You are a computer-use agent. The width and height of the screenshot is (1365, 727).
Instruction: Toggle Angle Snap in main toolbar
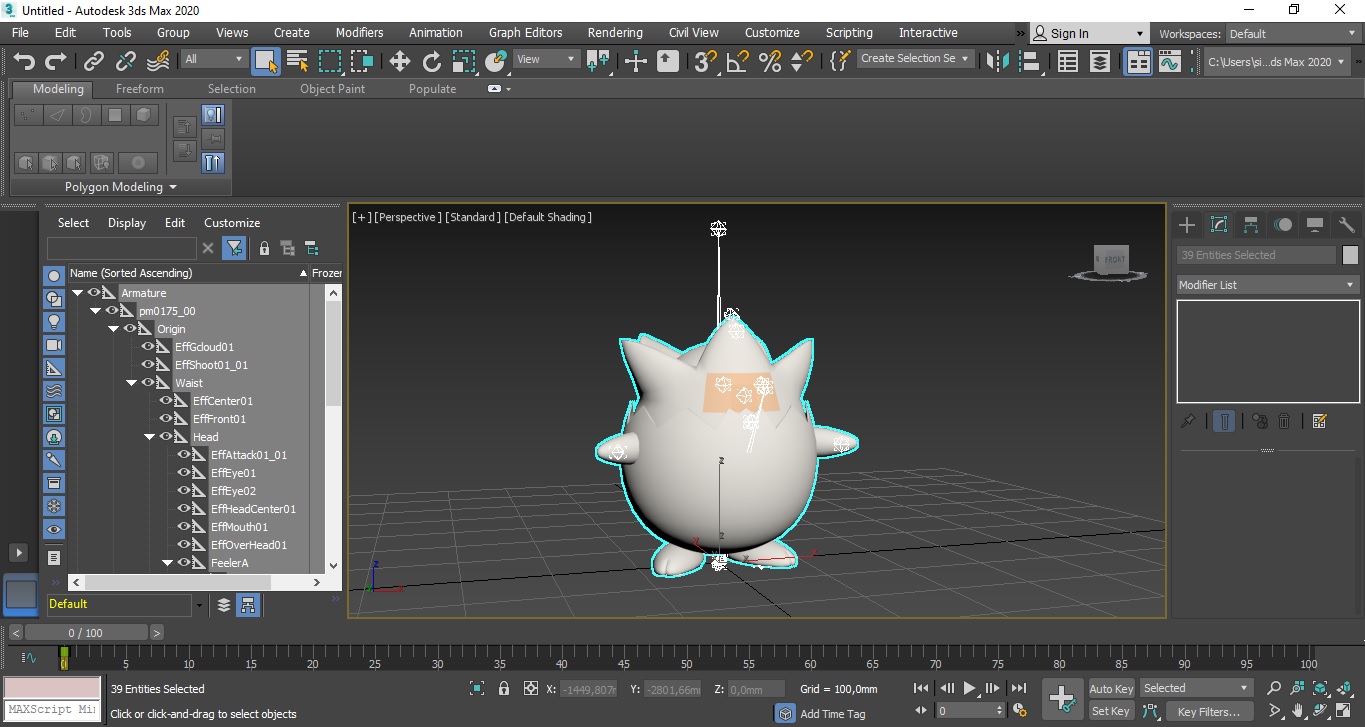pos(738,61)
